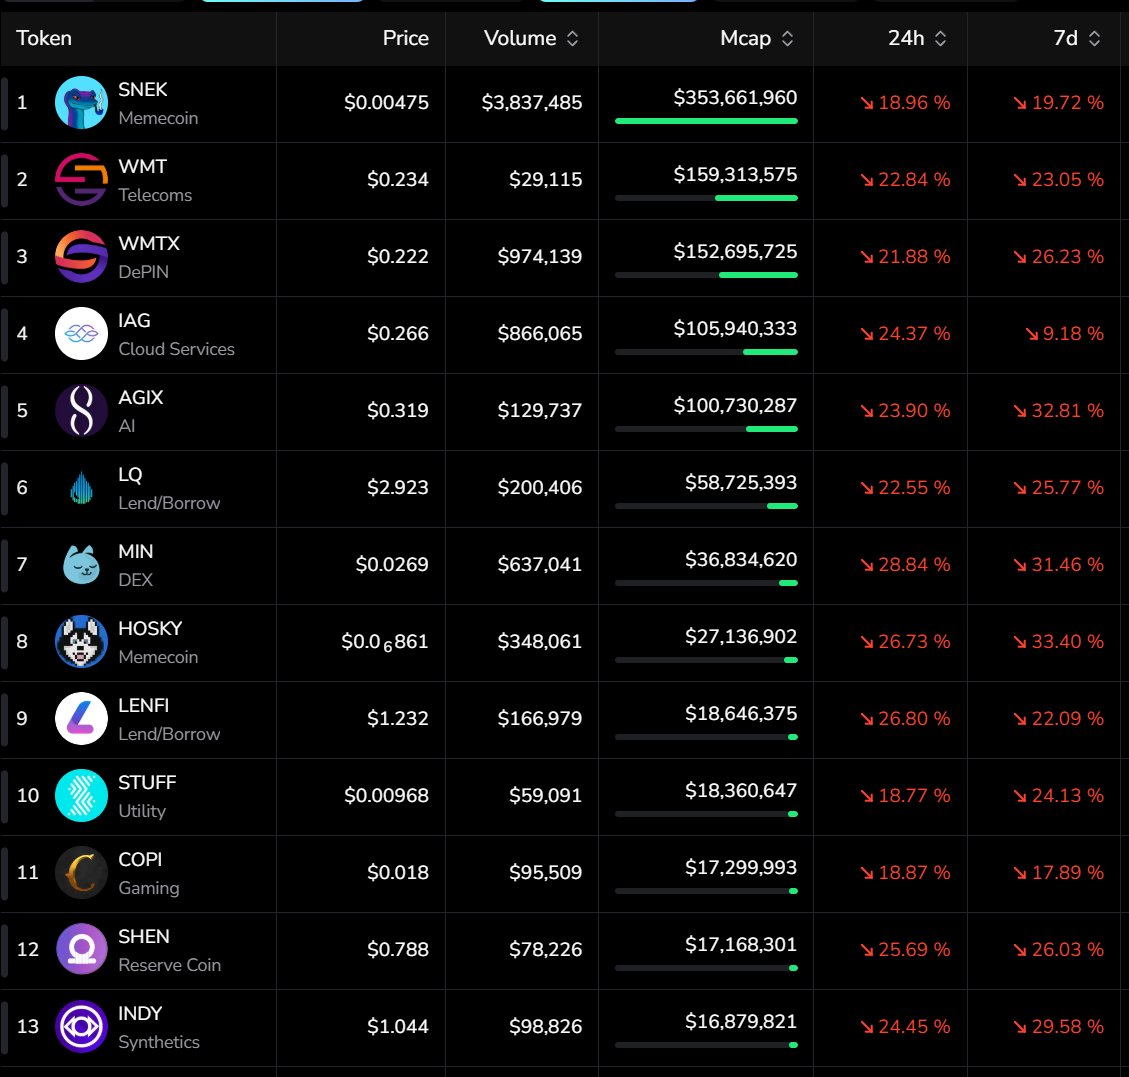The width and height of the screenshot is (1129, 1077).
Task: Select the STUFF Utility token icon
Action: click(x=81, y=796)
